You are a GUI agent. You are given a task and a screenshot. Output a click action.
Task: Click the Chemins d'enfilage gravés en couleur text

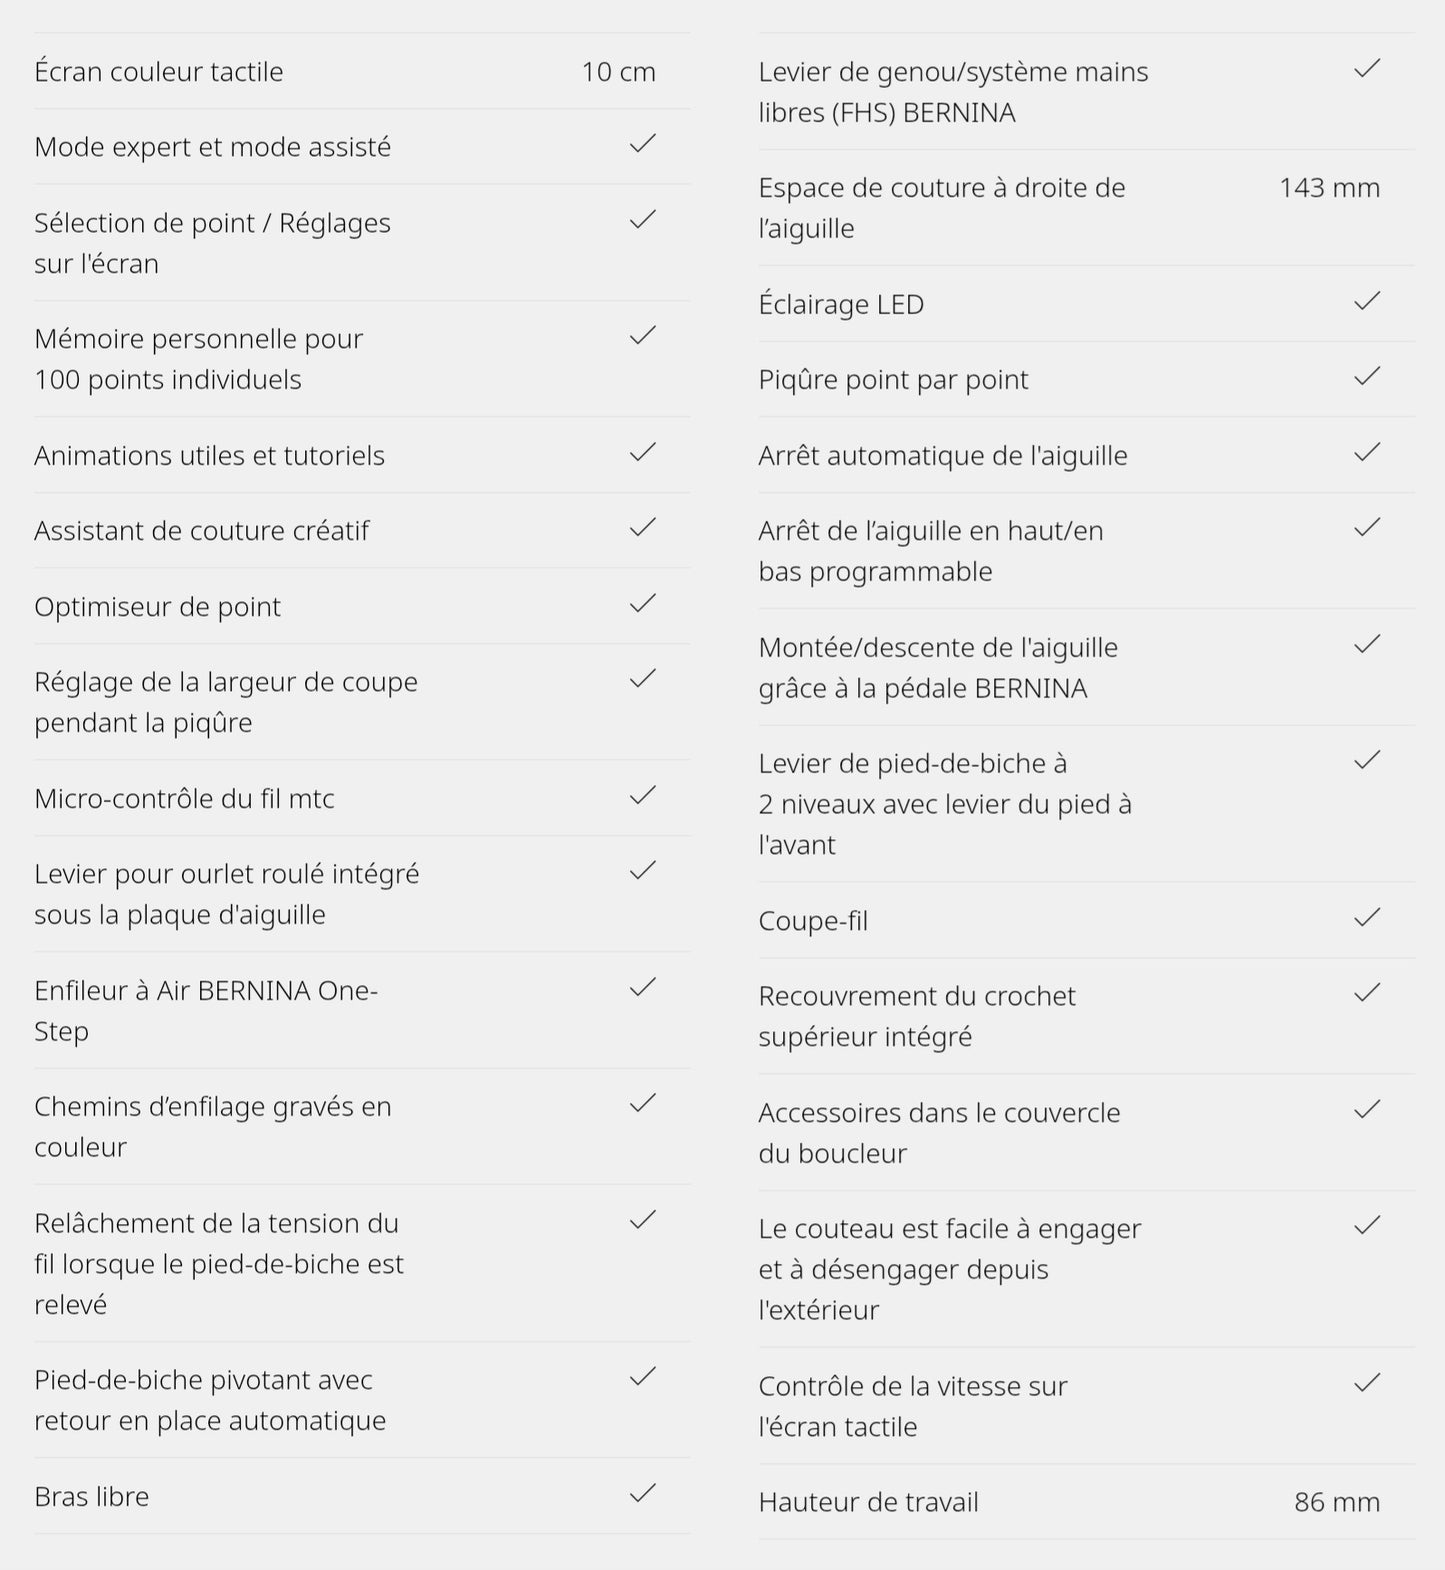click(x=212, y=1127)
